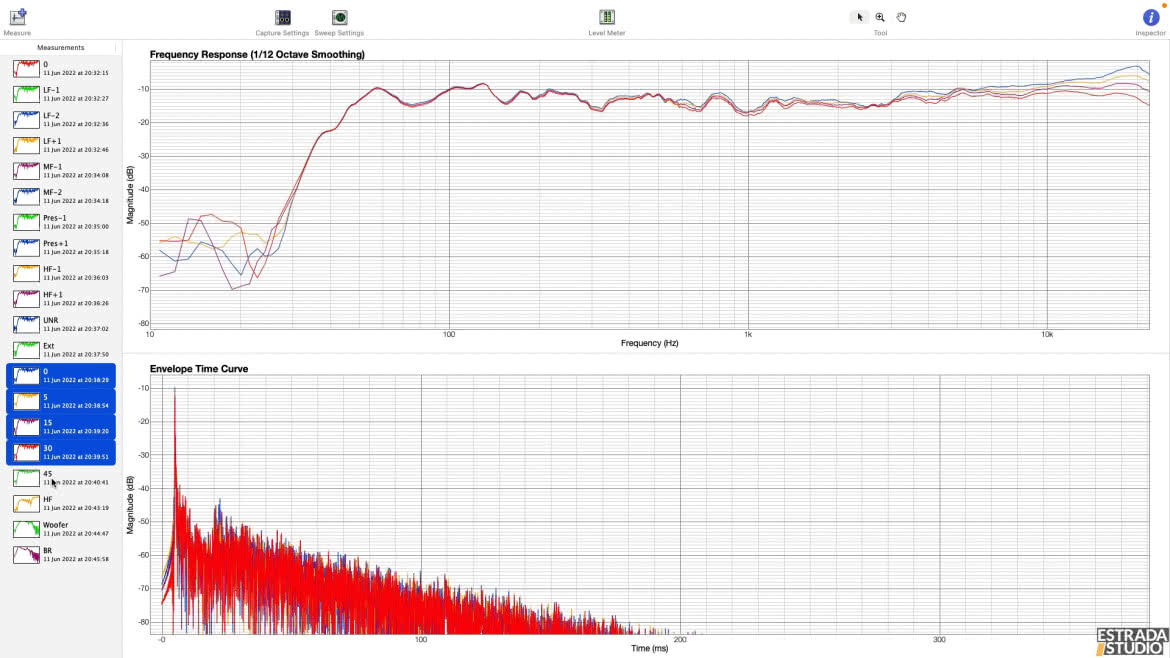Click the Time (ms) axis label

click(x=650, y=648)
